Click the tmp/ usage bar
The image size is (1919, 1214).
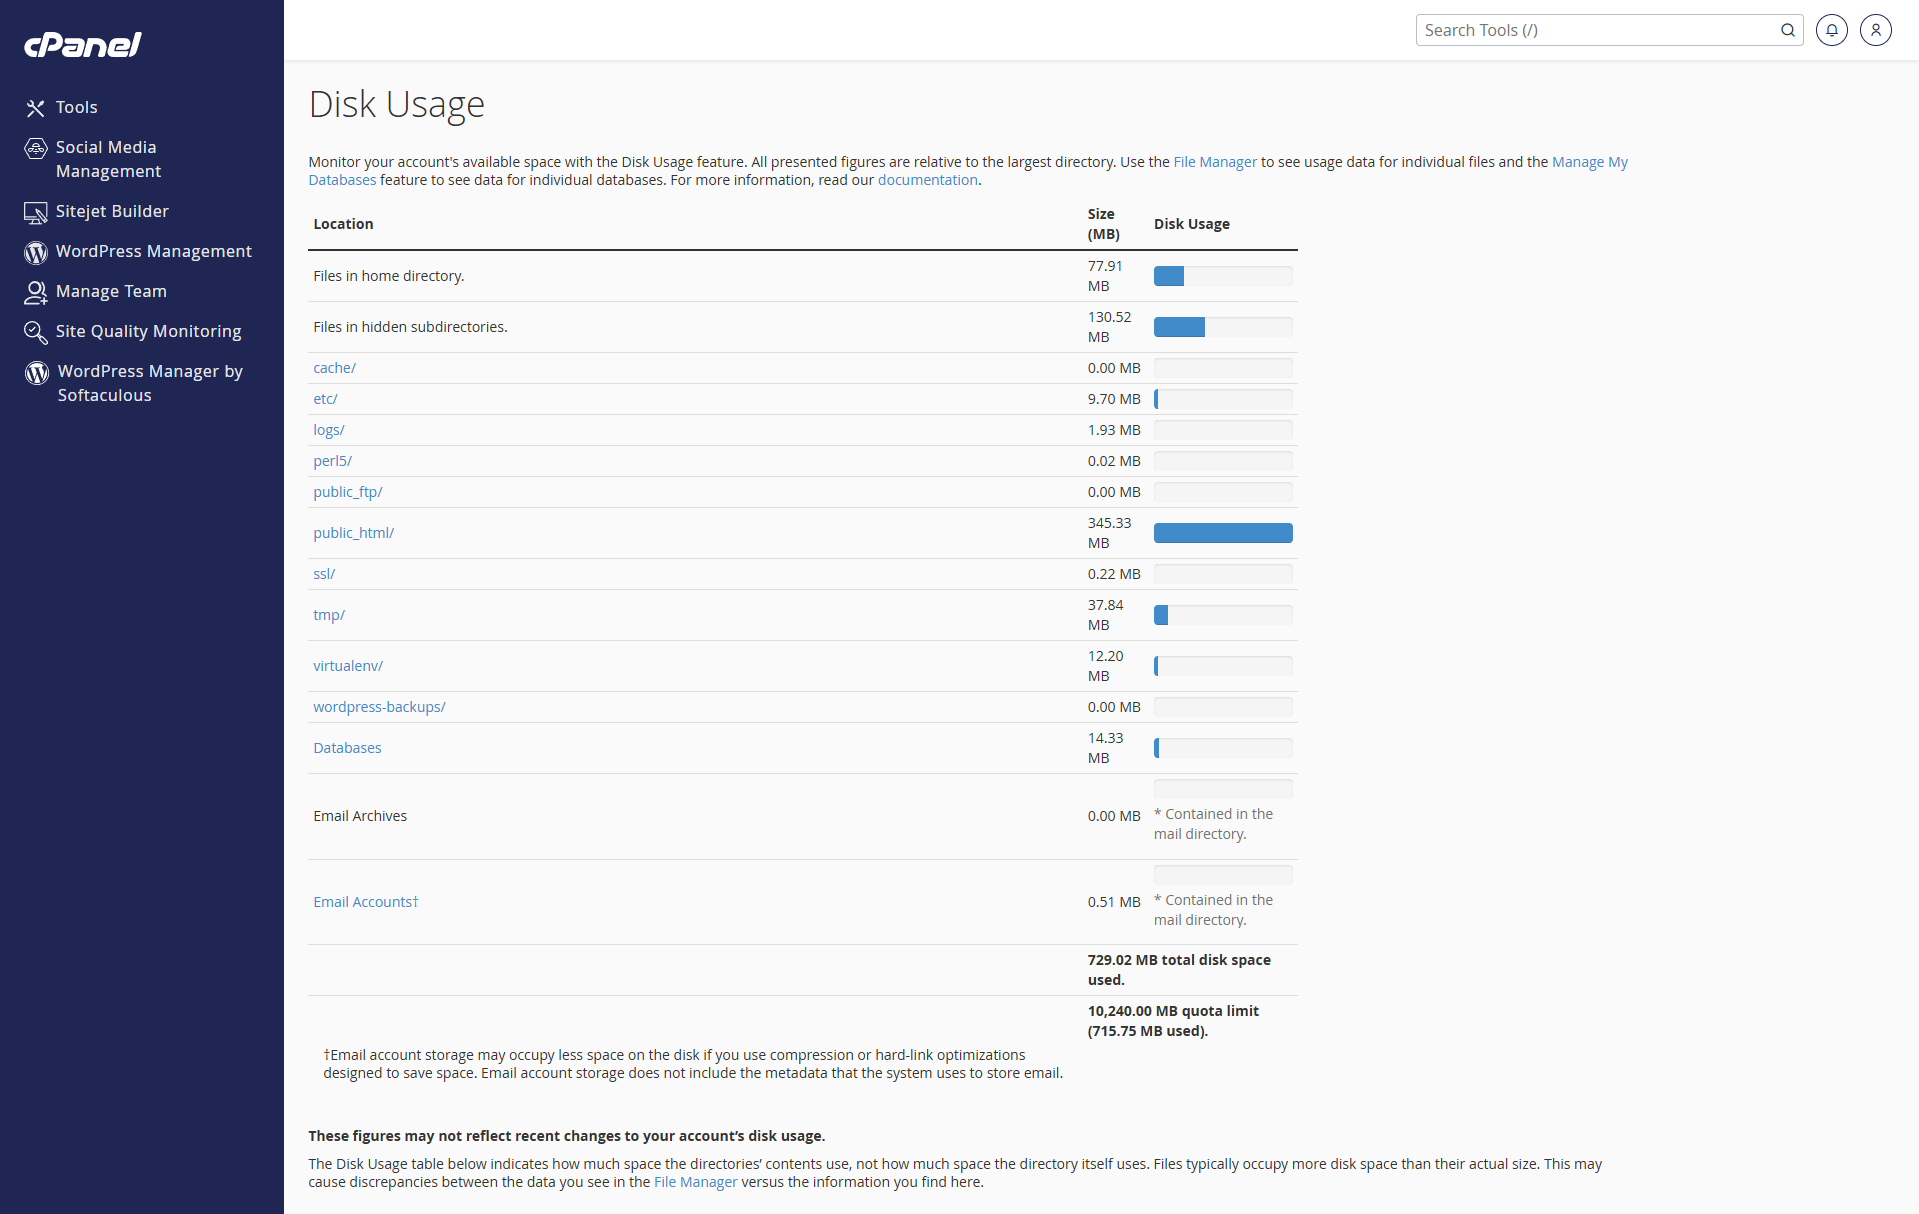coord(1223,615)
